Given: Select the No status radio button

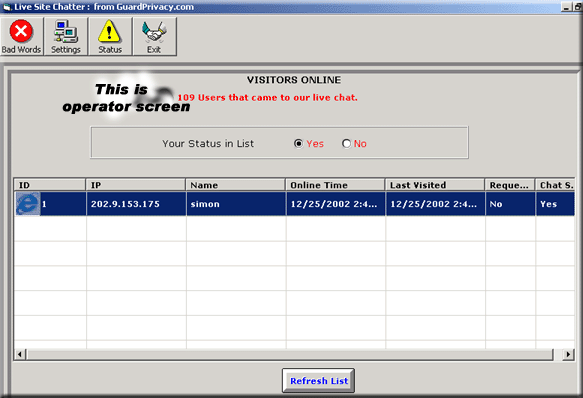Looking at the screenshot, I should coord(346,144).
